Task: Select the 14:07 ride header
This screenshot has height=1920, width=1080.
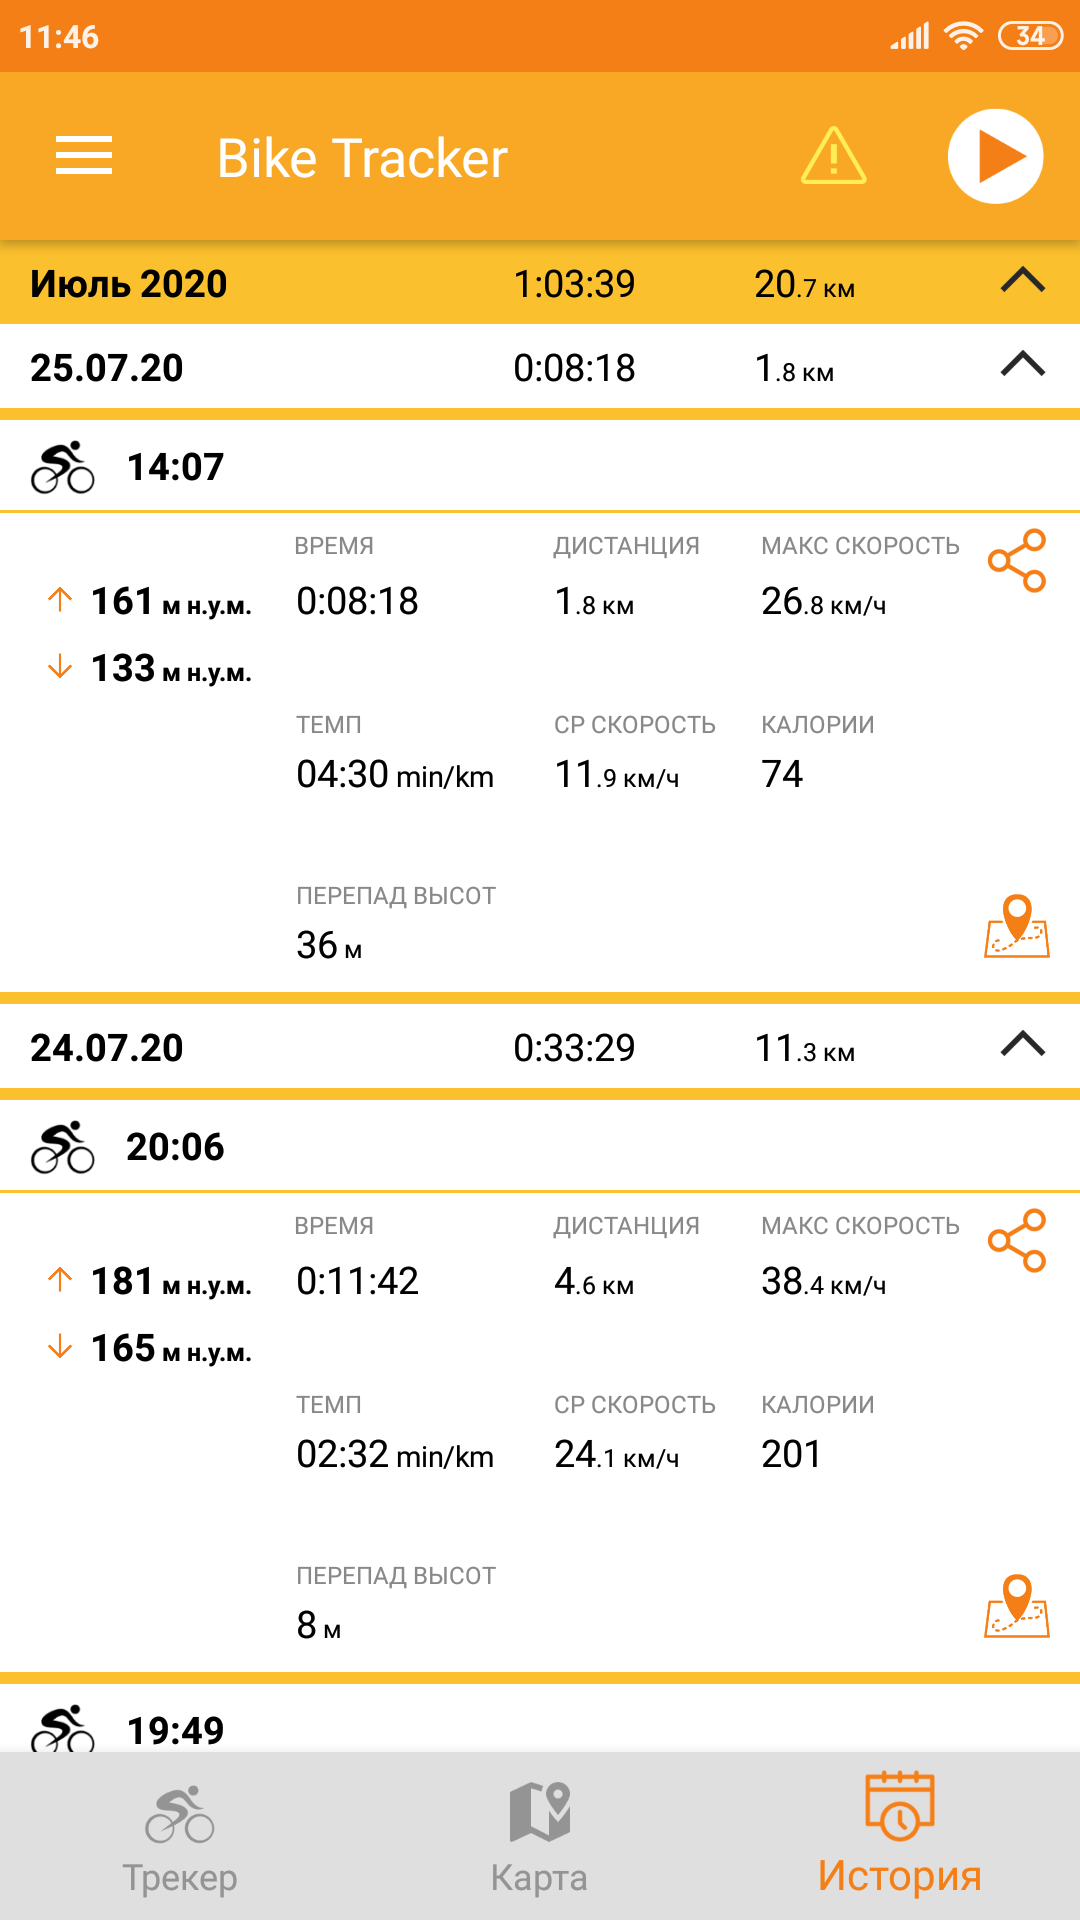Action: click(x=540, y=466)
